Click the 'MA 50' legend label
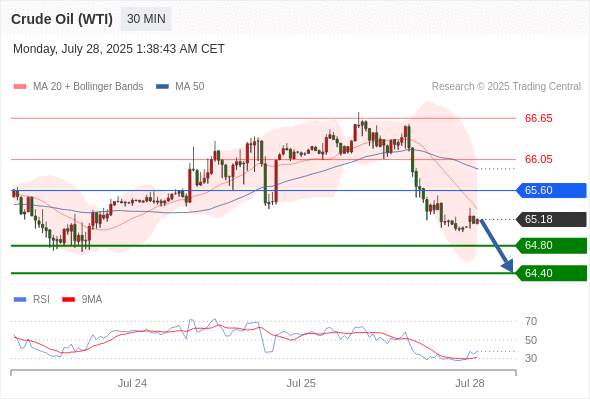Screen dimensions: 590x400 click(x=190, y=87)
